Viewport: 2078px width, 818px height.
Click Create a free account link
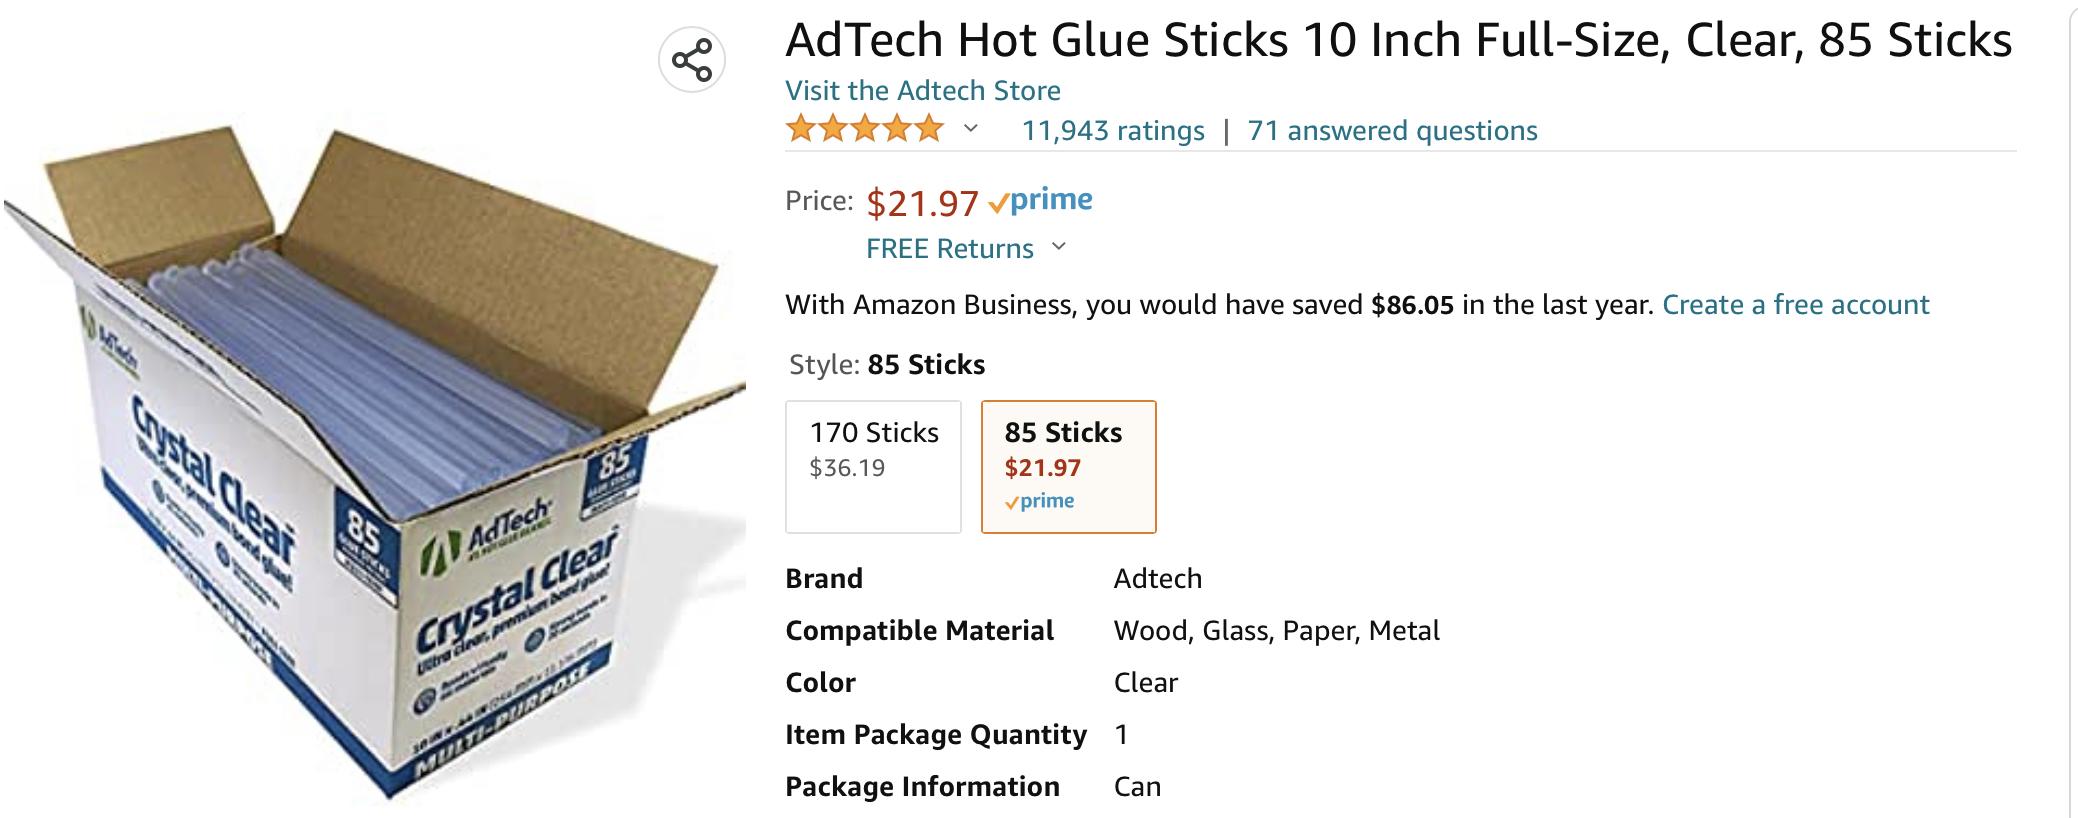[x=1795, y=305]
